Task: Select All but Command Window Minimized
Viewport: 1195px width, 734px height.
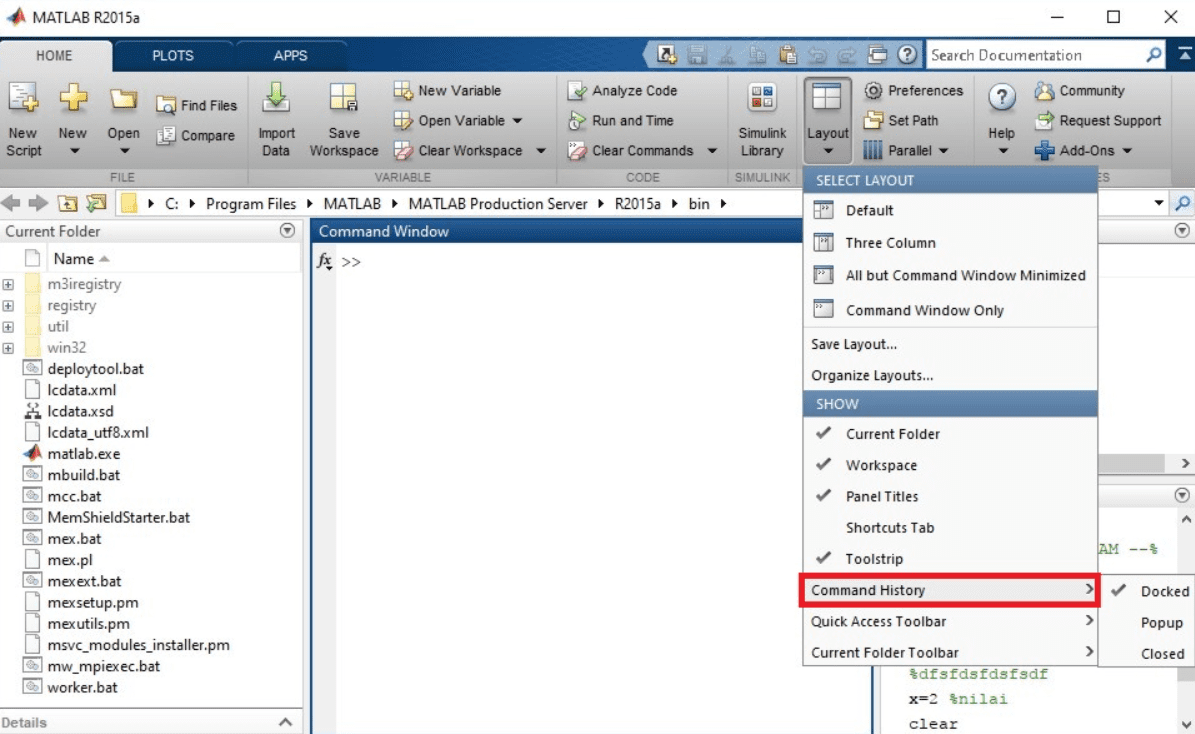Action: (950, 275)
